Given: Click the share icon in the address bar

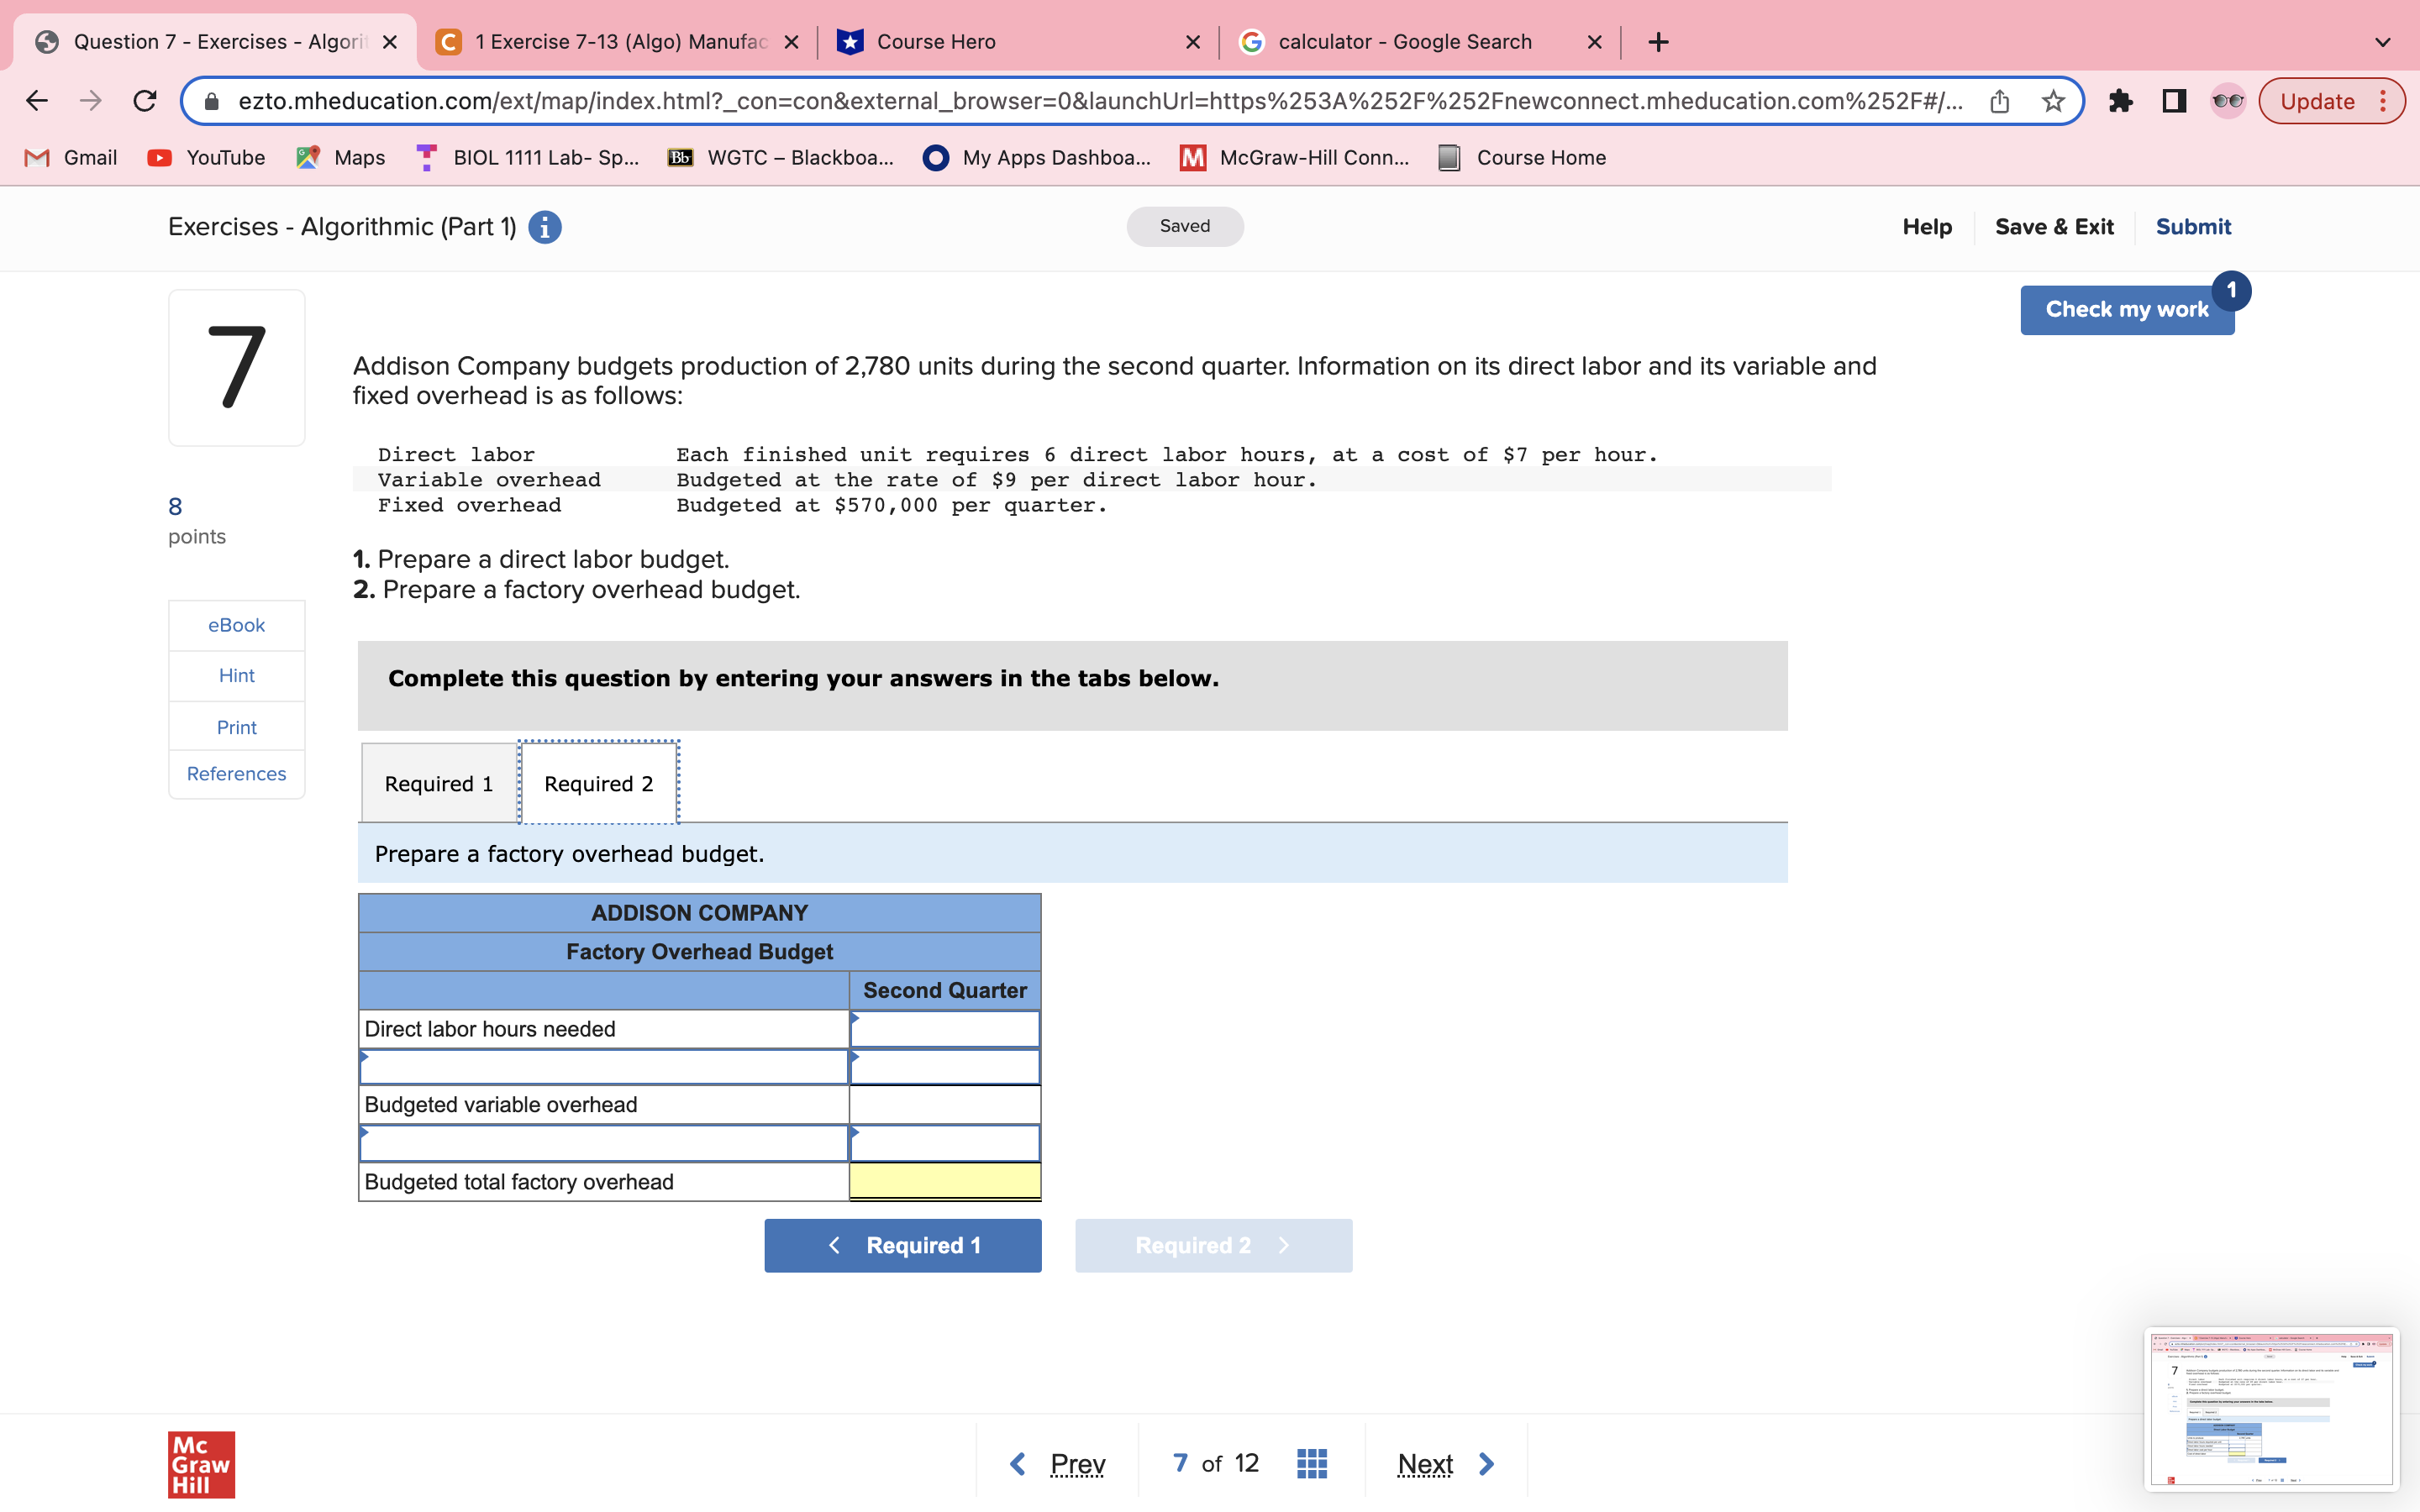Looking at the screenshot, I should (x=1998, y=100).
